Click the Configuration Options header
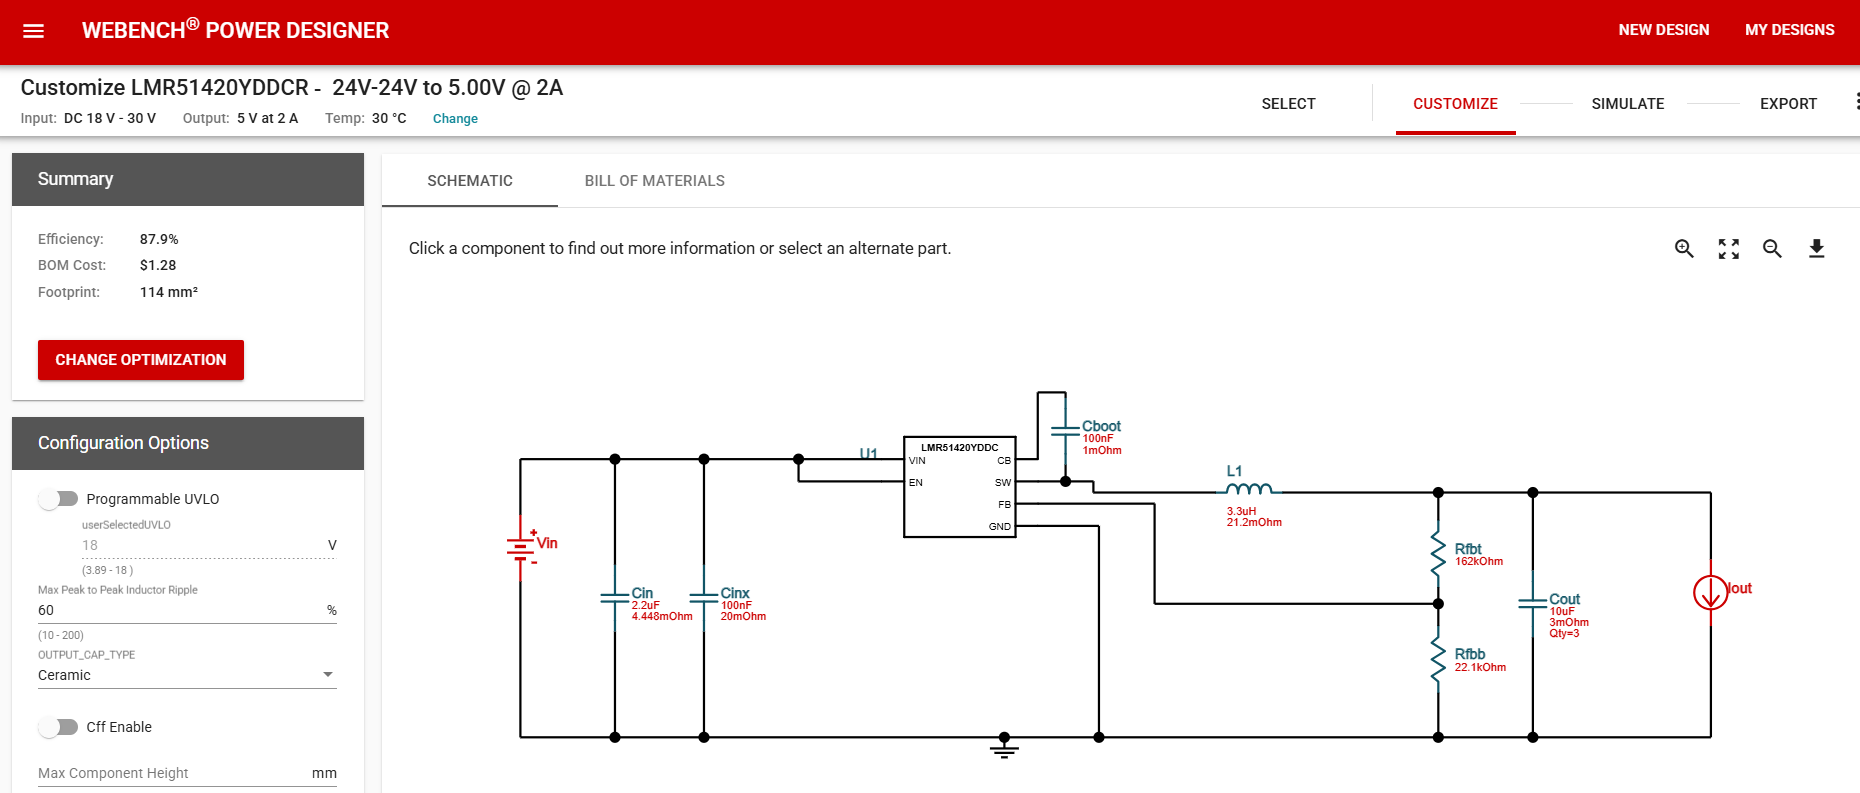The width and height of the screenshot is (1860, 793). pos(188,443)
